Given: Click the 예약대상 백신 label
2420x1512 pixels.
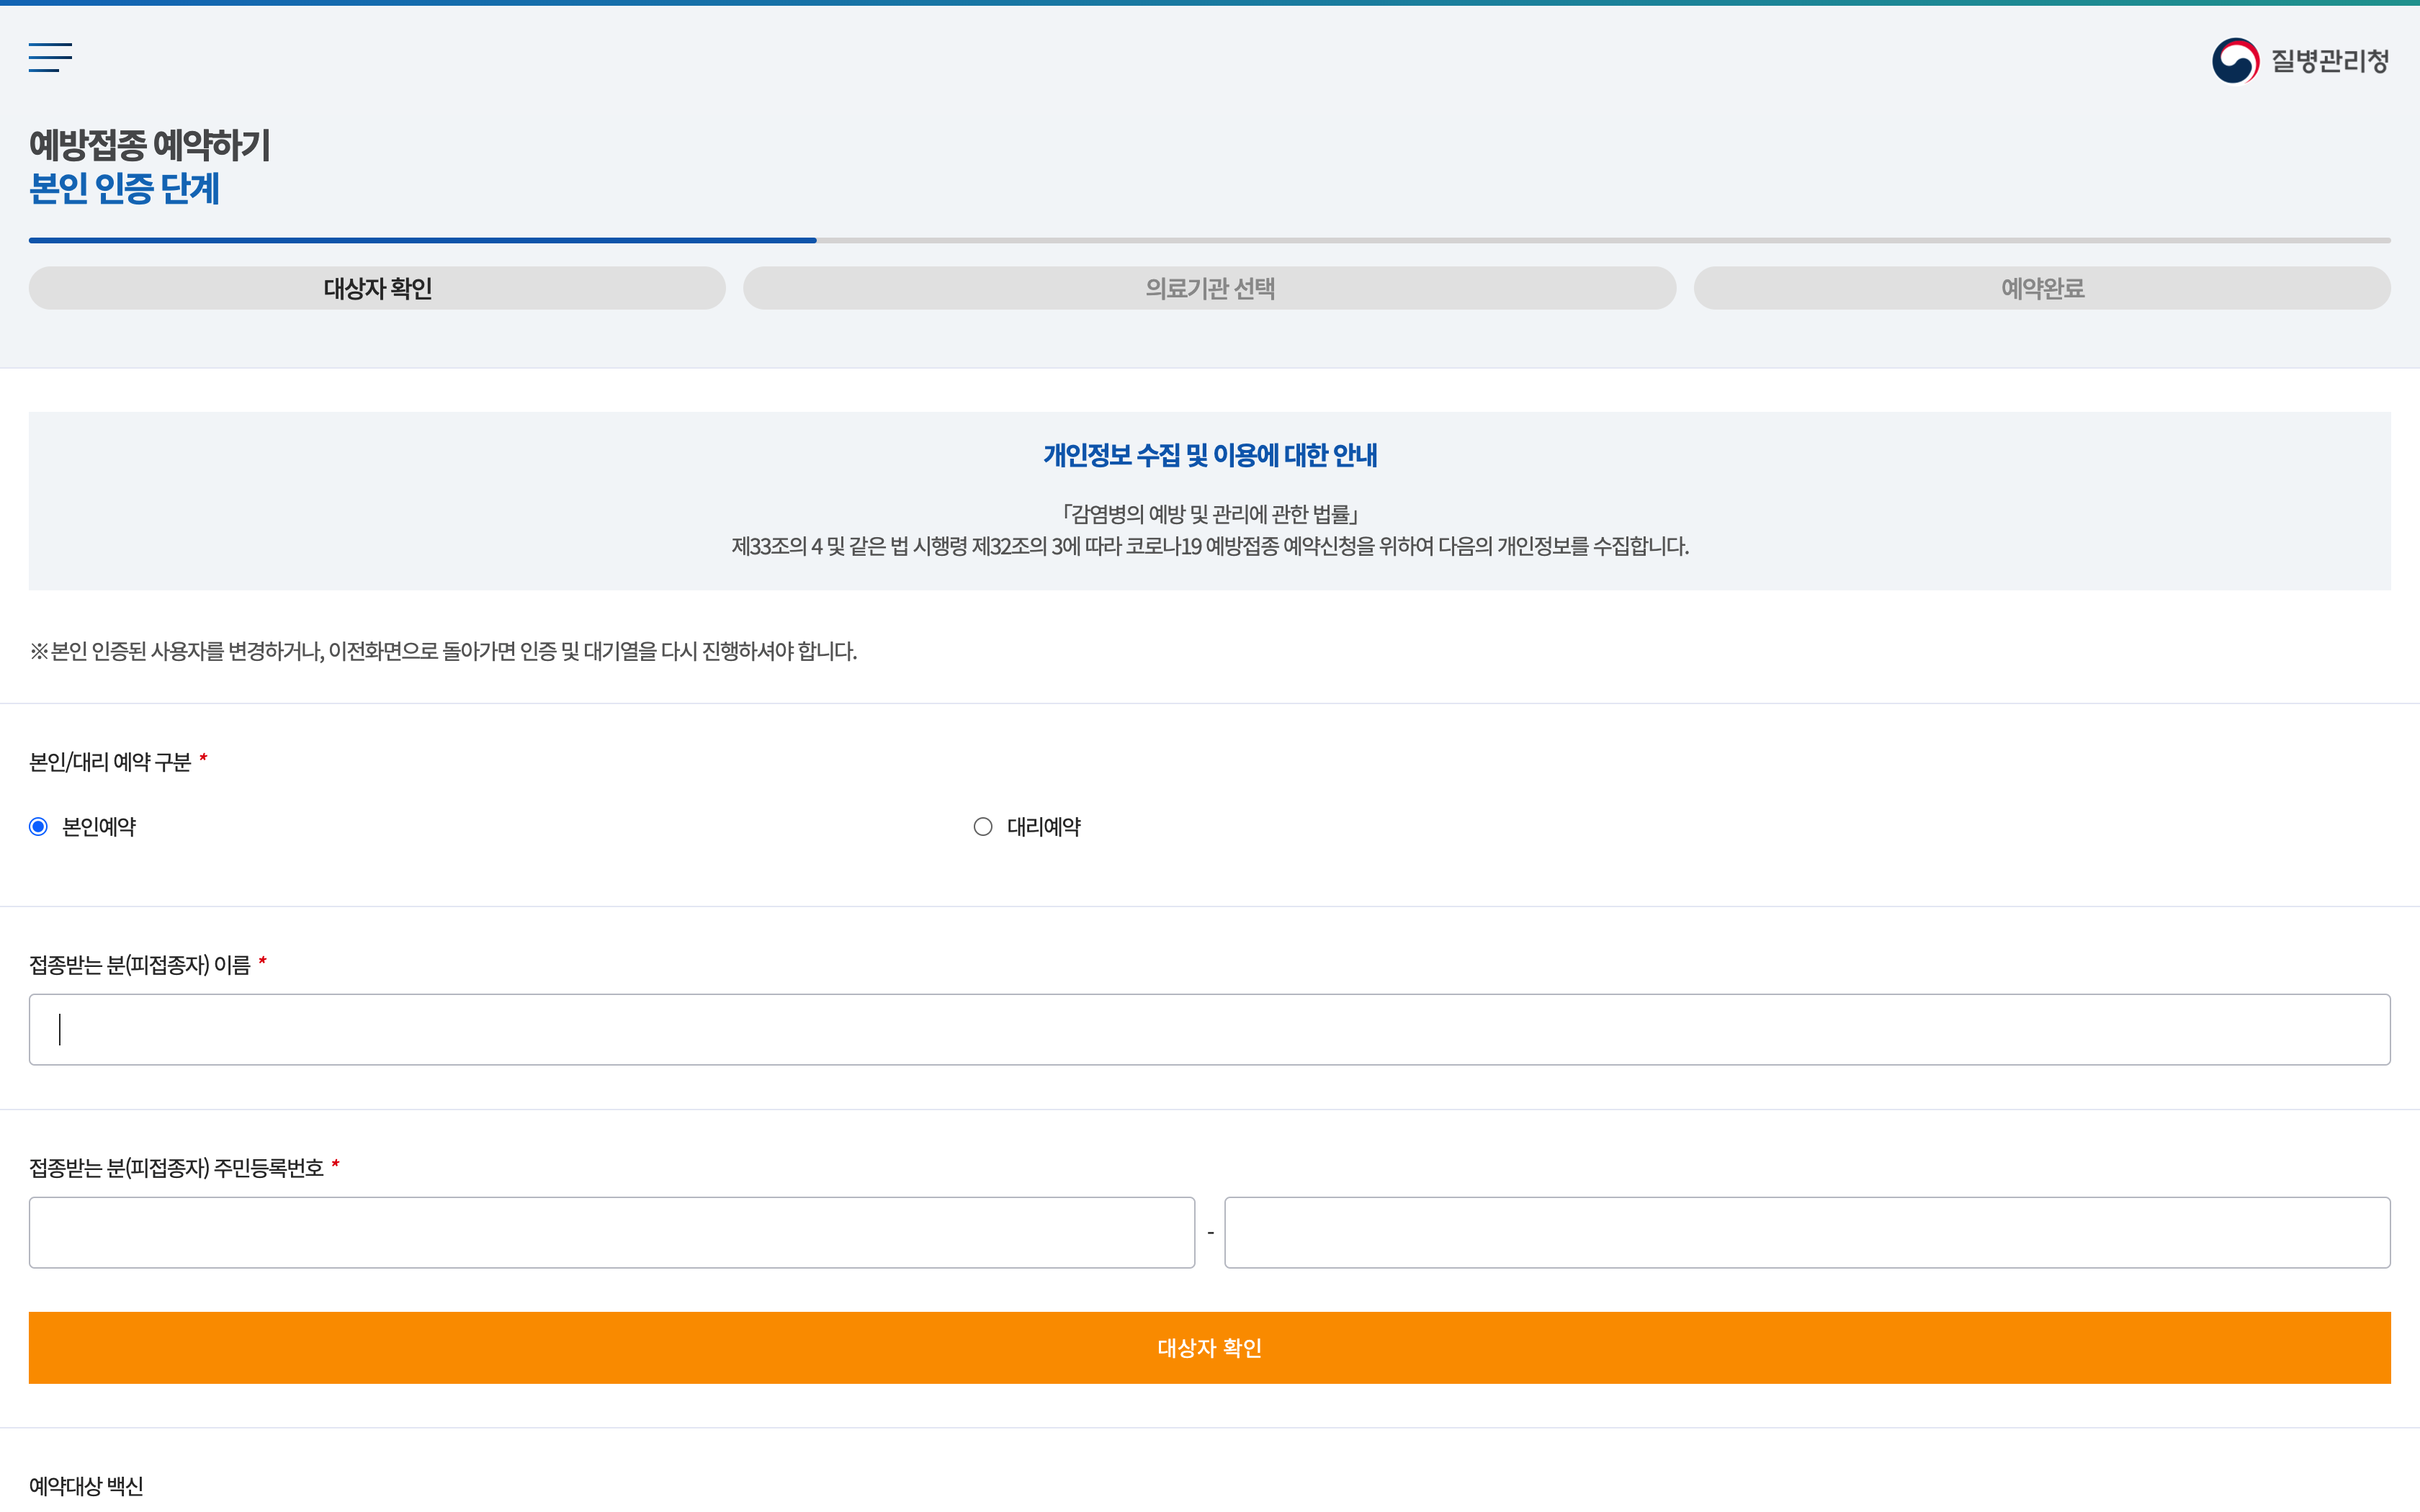Looking at the screenshot, I should point(86,1486).
